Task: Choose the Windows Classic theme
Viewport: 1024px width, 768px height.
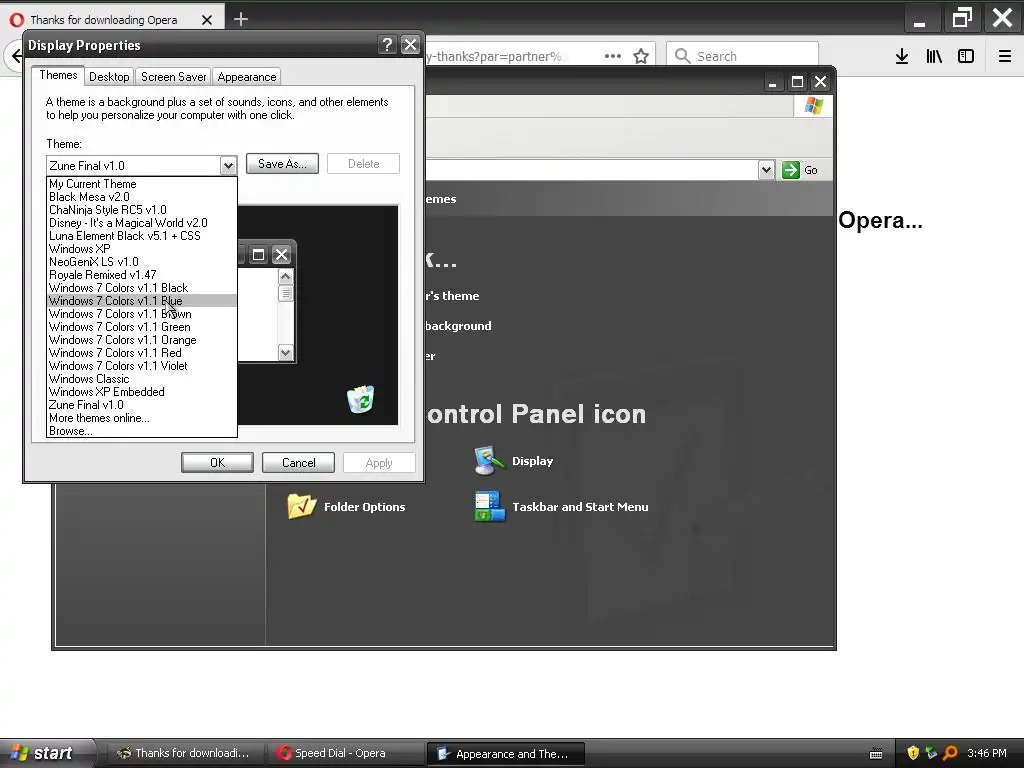Action: pyautogui.click(x=142, y=379)
